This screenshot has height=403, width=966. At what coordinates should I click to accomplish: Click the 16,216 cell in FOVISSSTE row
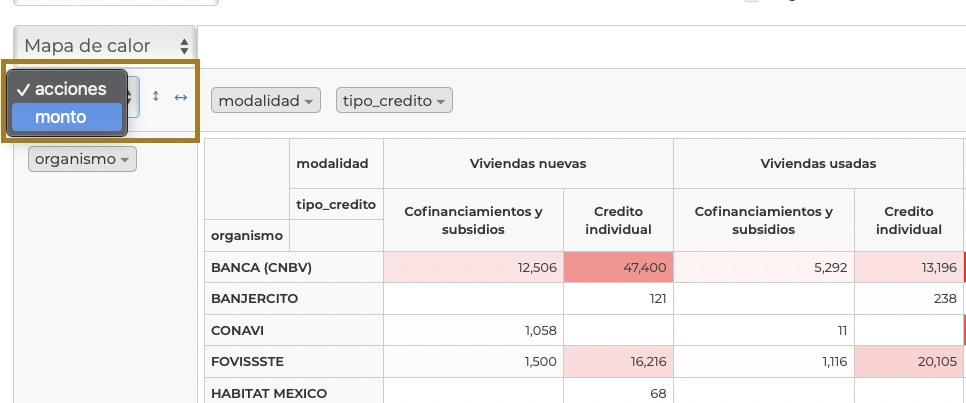pyautogui.click(x=618, y=361)
